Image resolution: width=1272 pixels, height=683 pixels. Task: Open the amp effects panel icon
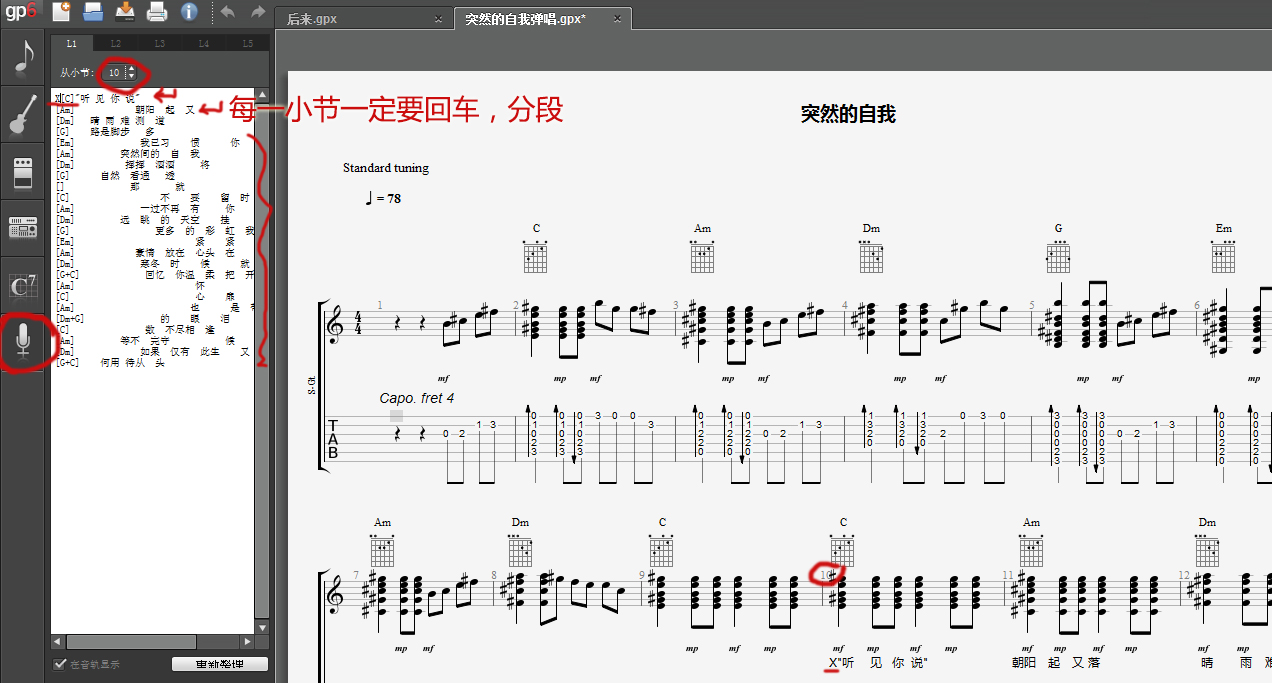click(23, 170)
